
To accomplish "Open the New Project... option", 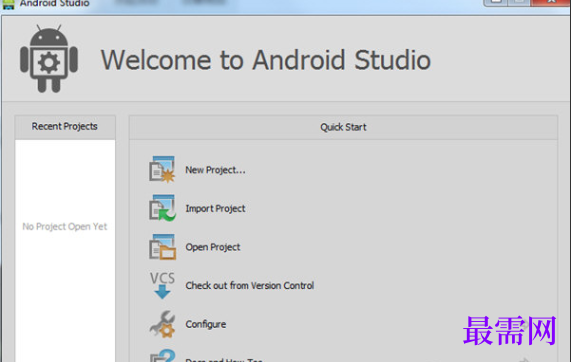I will 215,170.
